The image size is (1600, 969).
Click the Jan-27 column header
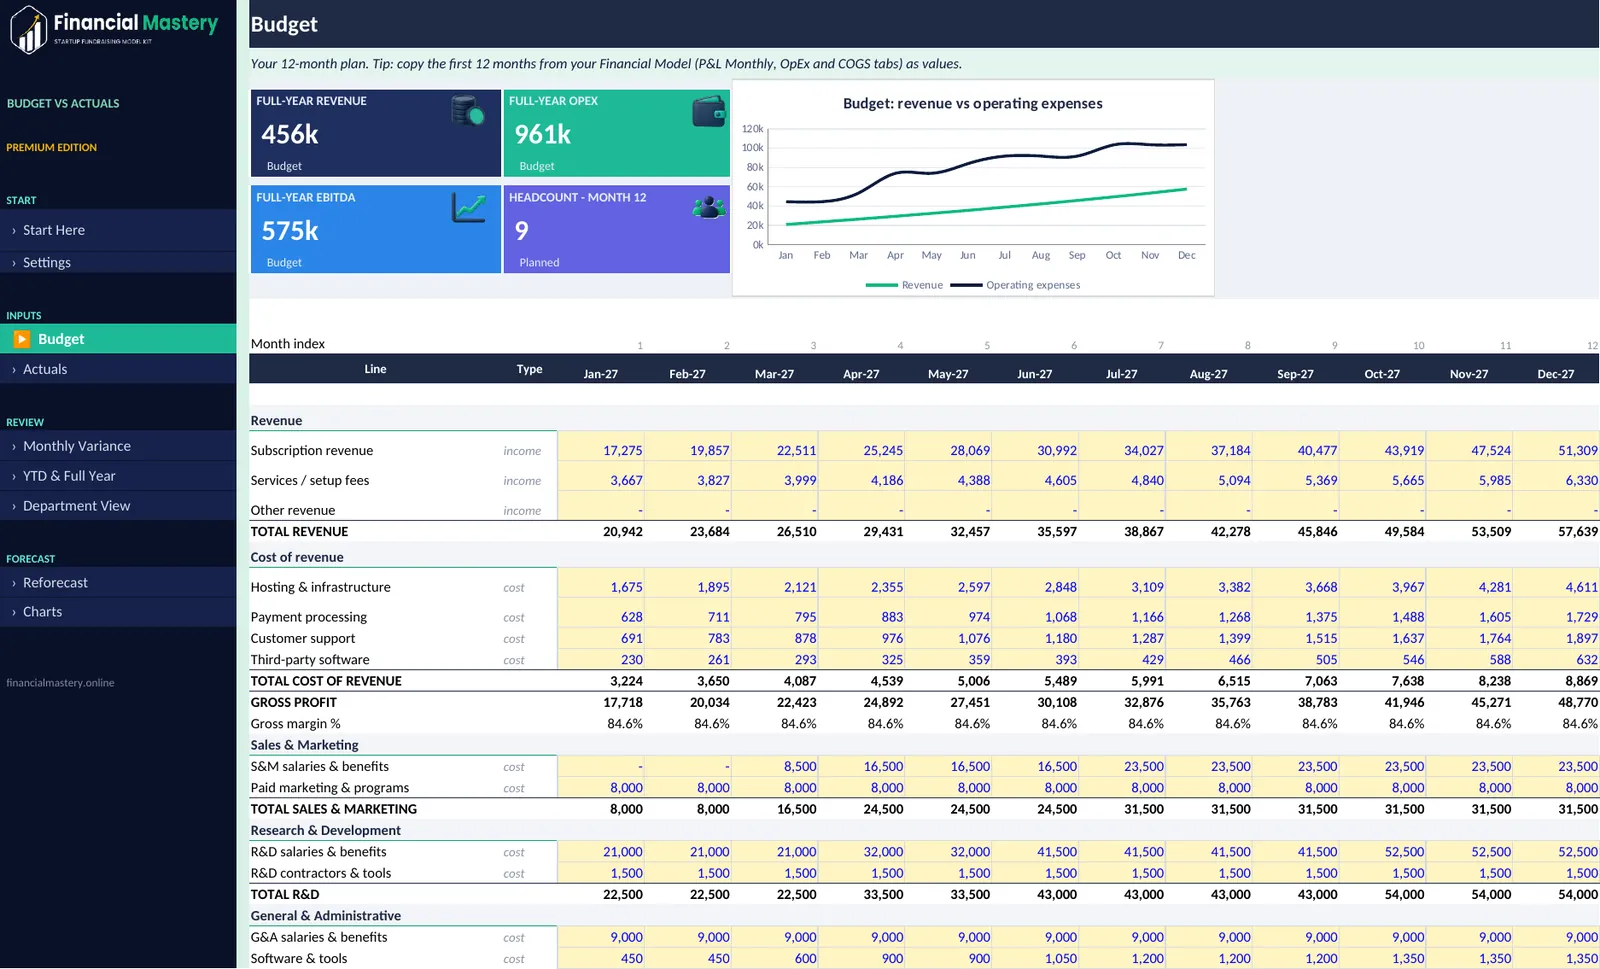[x=601, y=374]
